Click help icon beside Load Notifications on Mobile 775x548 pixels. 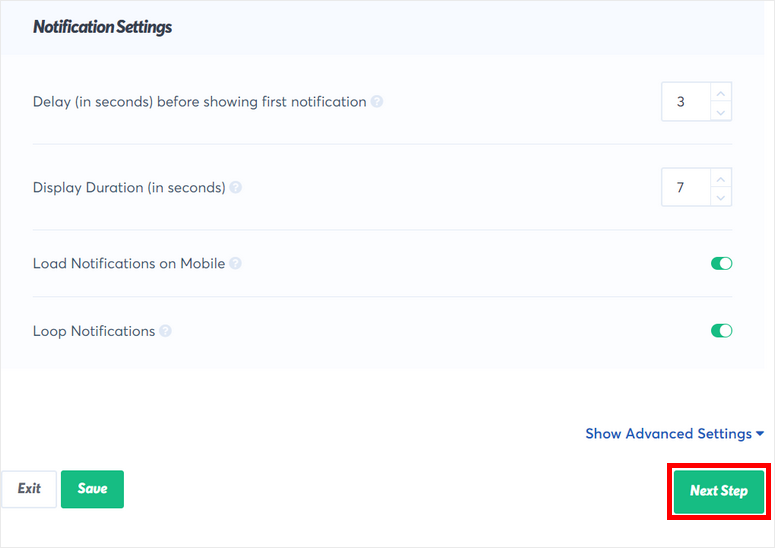(235, 264)
